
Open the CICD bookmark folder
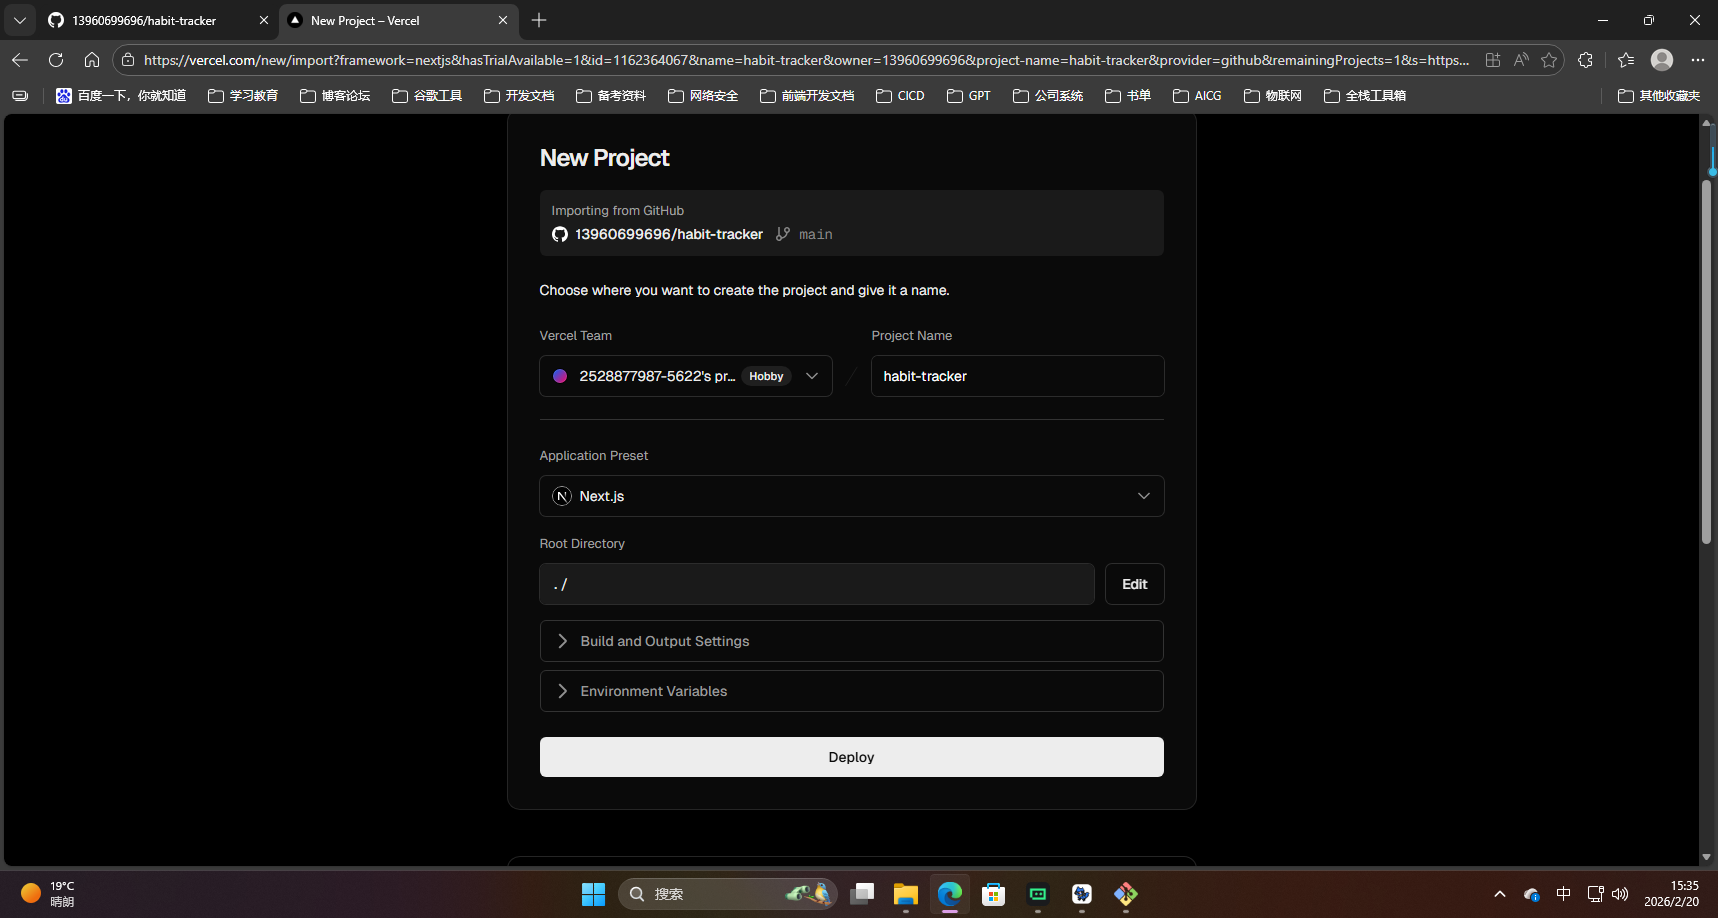[x=900, y=96]
